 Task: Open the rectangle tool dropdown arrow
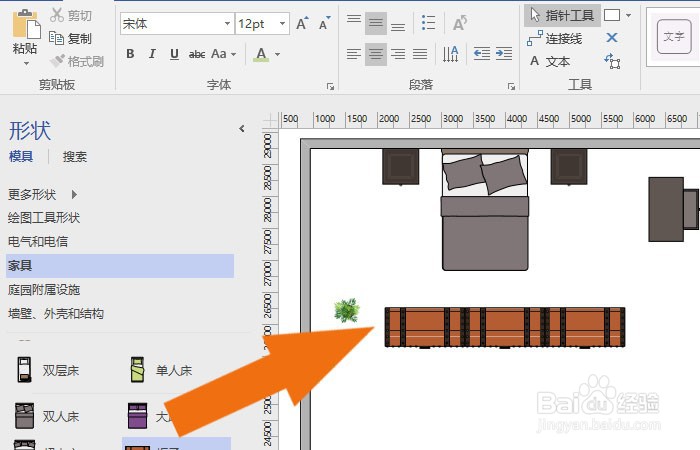(x=629, y=15)
